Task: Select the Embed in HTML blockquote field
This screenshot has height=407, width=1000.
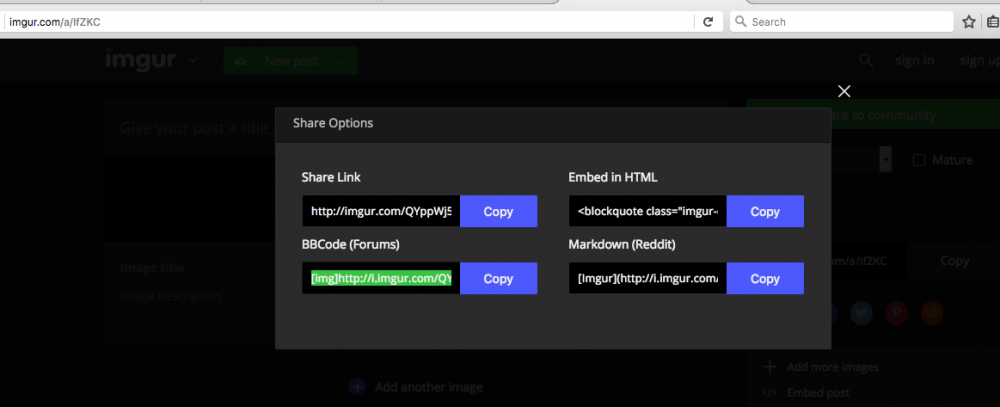Action: point(648,212)
